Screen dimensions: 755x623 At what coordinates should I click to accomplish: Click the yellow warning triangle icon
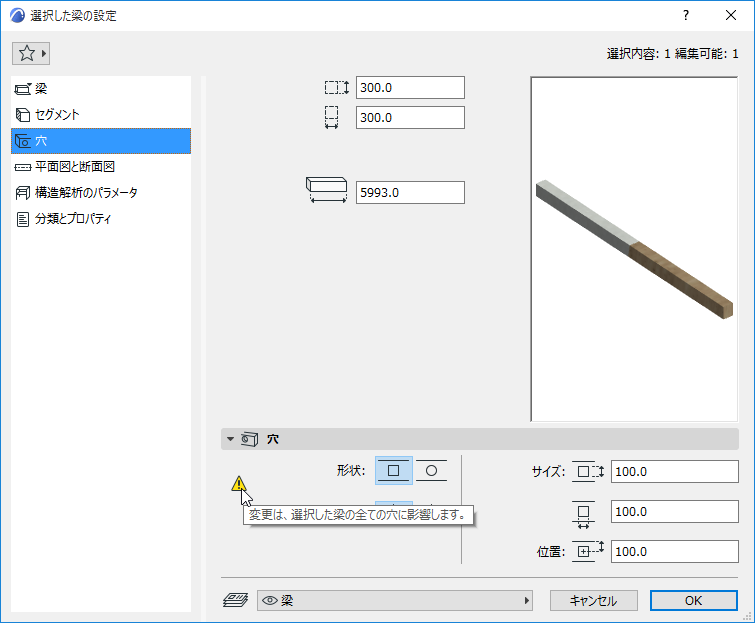[x=239, y=483]
